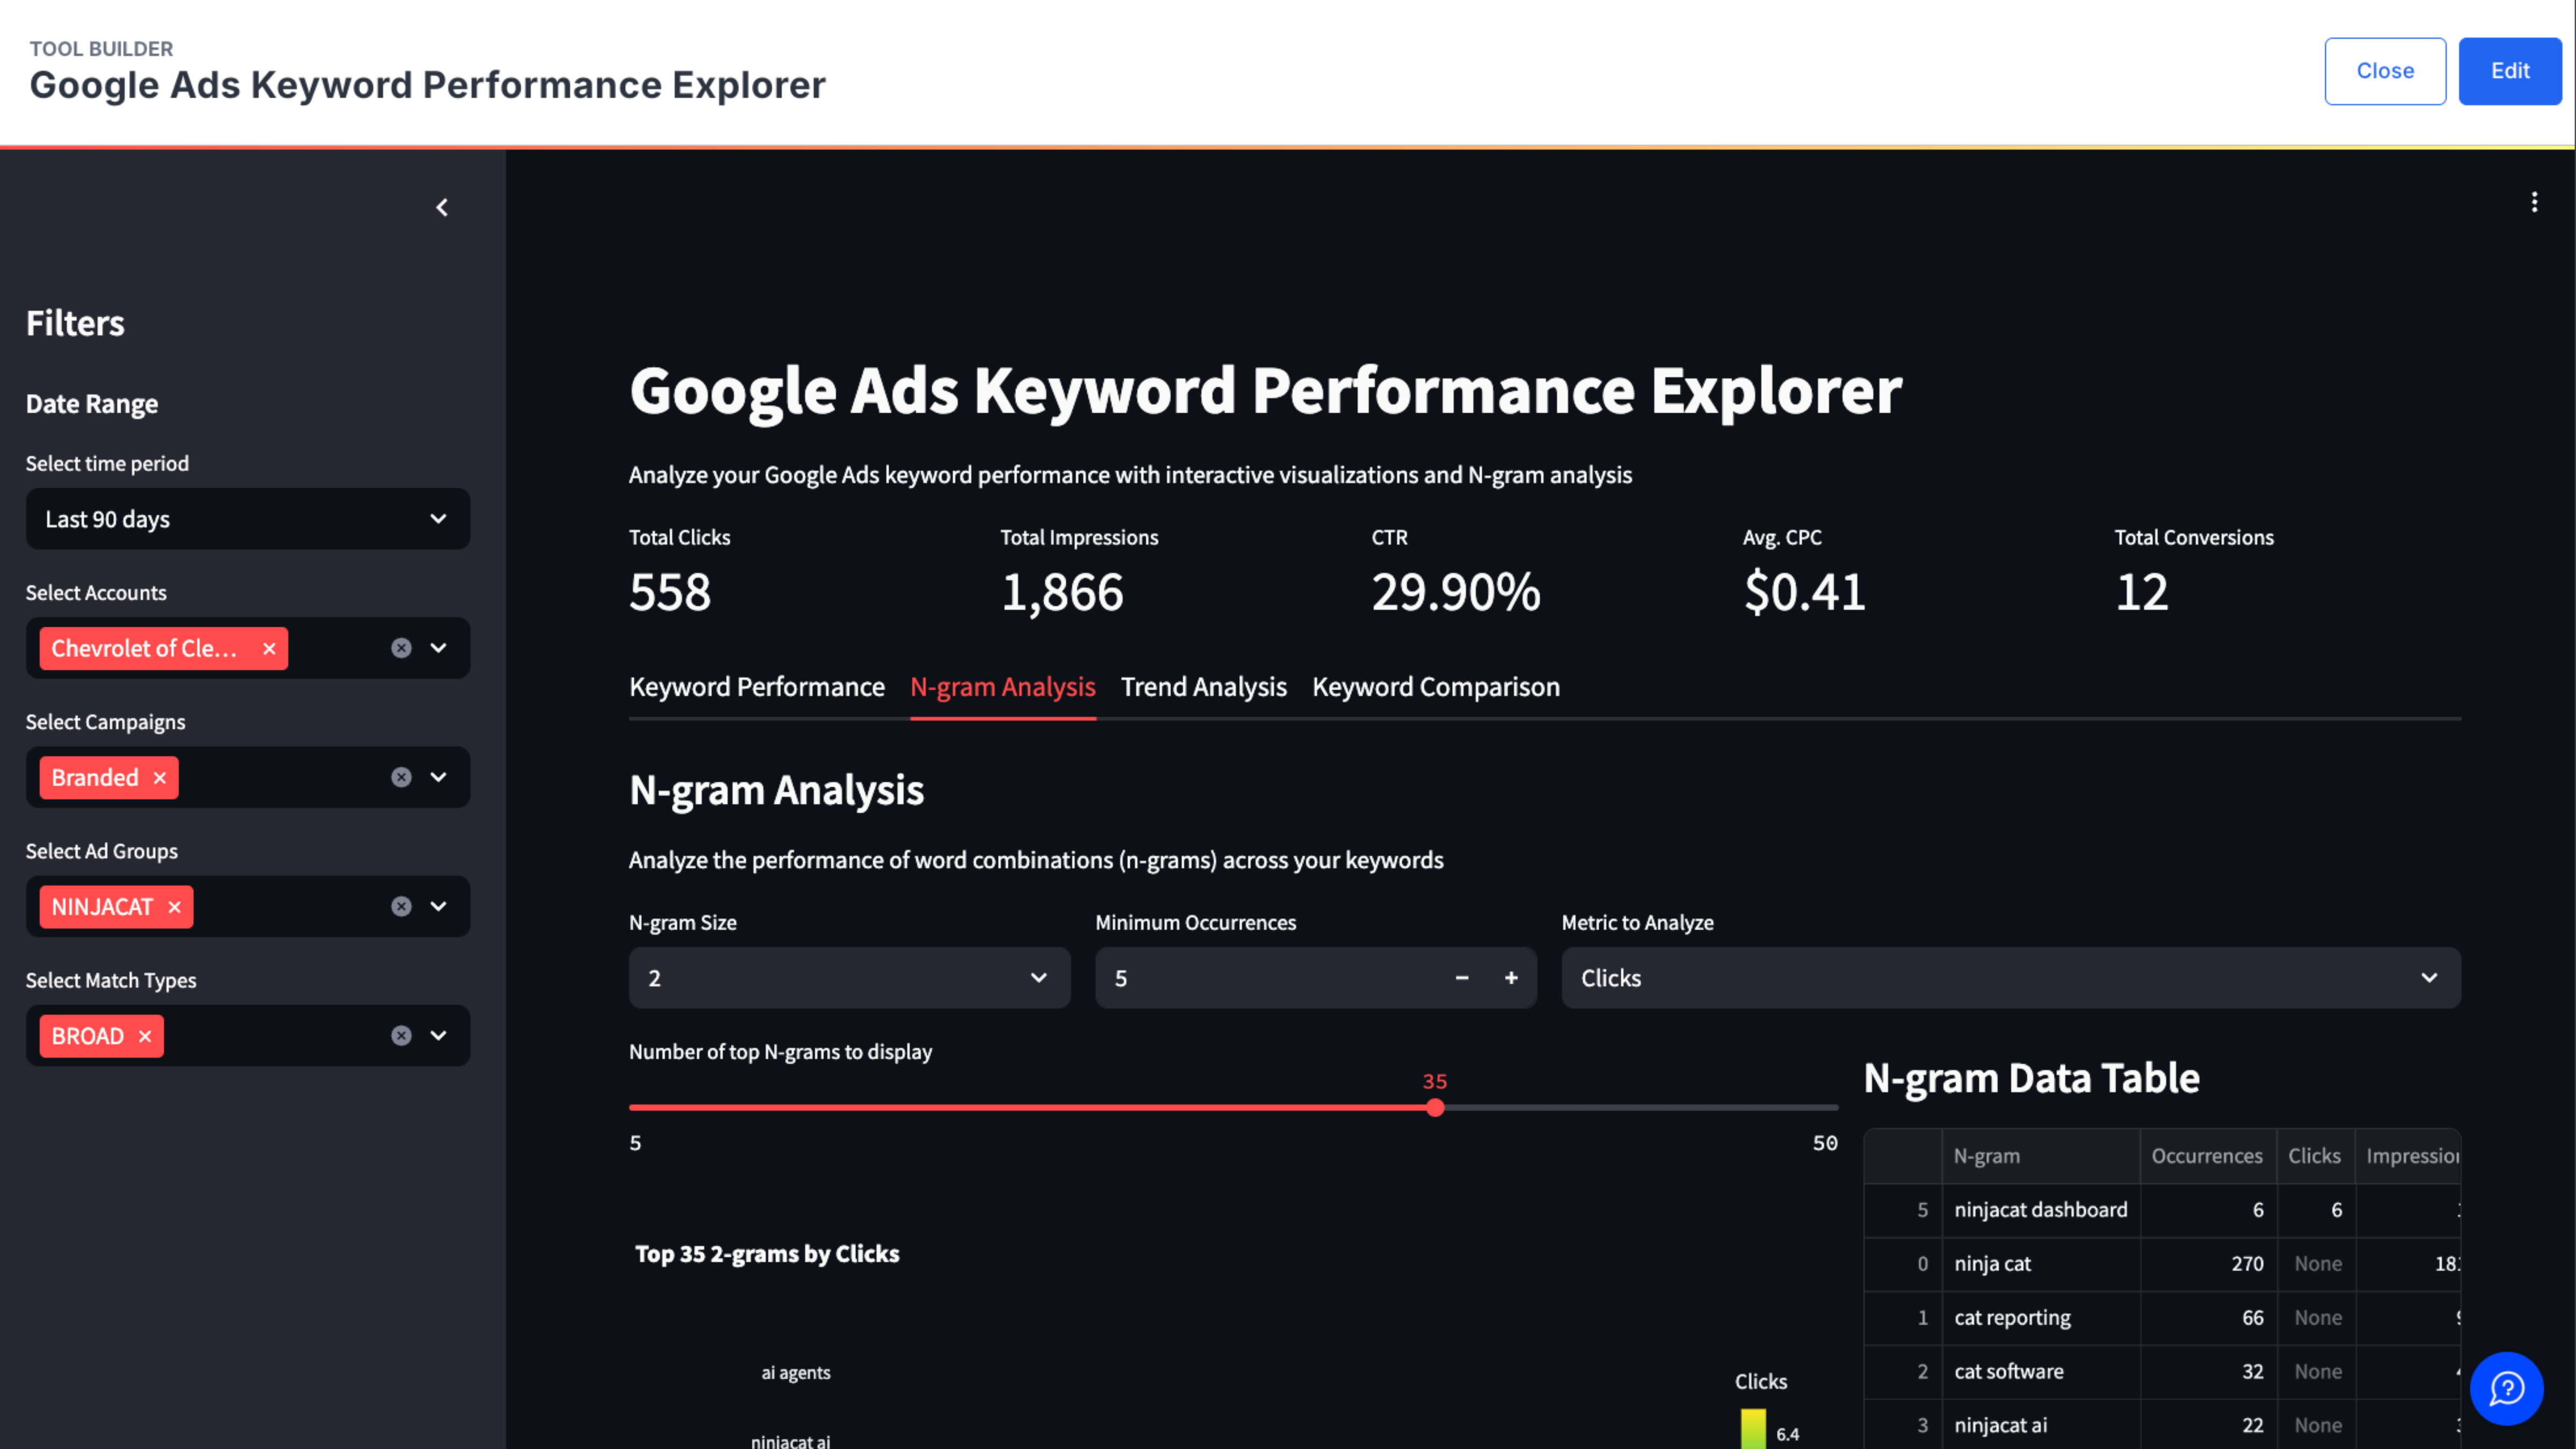Screen dimensions: 2576x1449
Task: Increase Minimum Occurrences with the plus button
Action: click(1511, 978)
